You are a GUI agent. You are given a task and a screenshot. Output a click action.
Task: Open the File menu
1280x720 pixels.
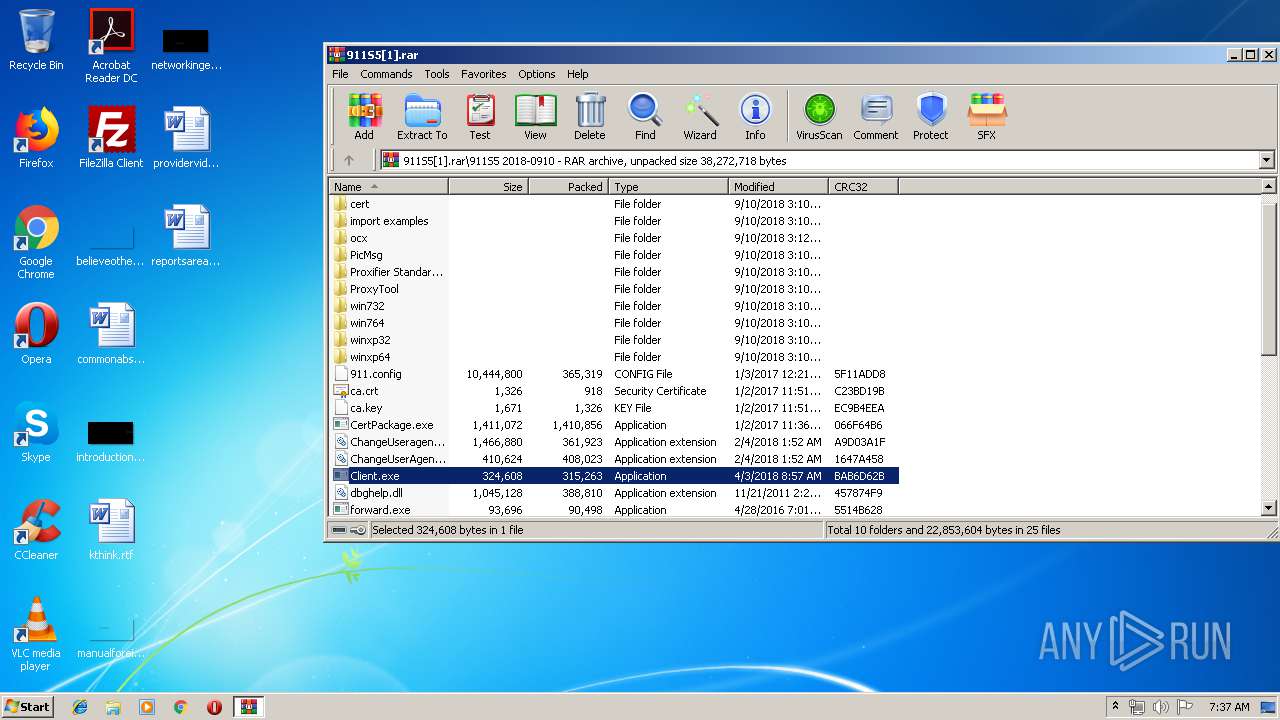(x=340, y=74)
